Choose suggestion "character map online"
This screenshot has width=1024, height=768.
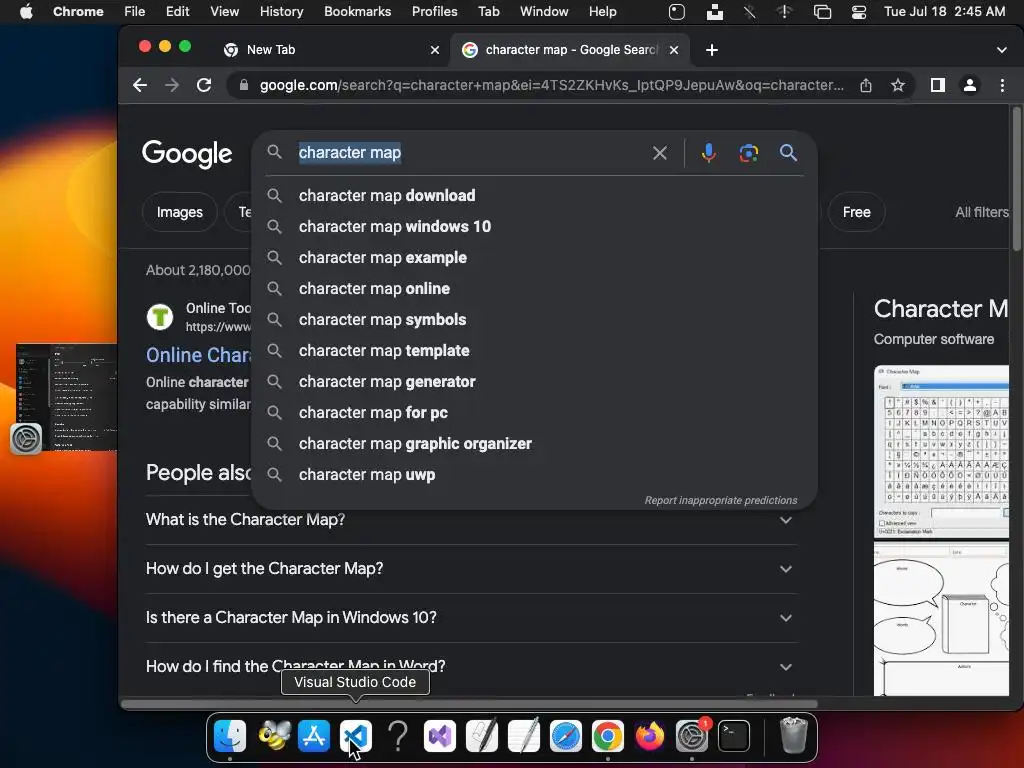tap(534, 289)
